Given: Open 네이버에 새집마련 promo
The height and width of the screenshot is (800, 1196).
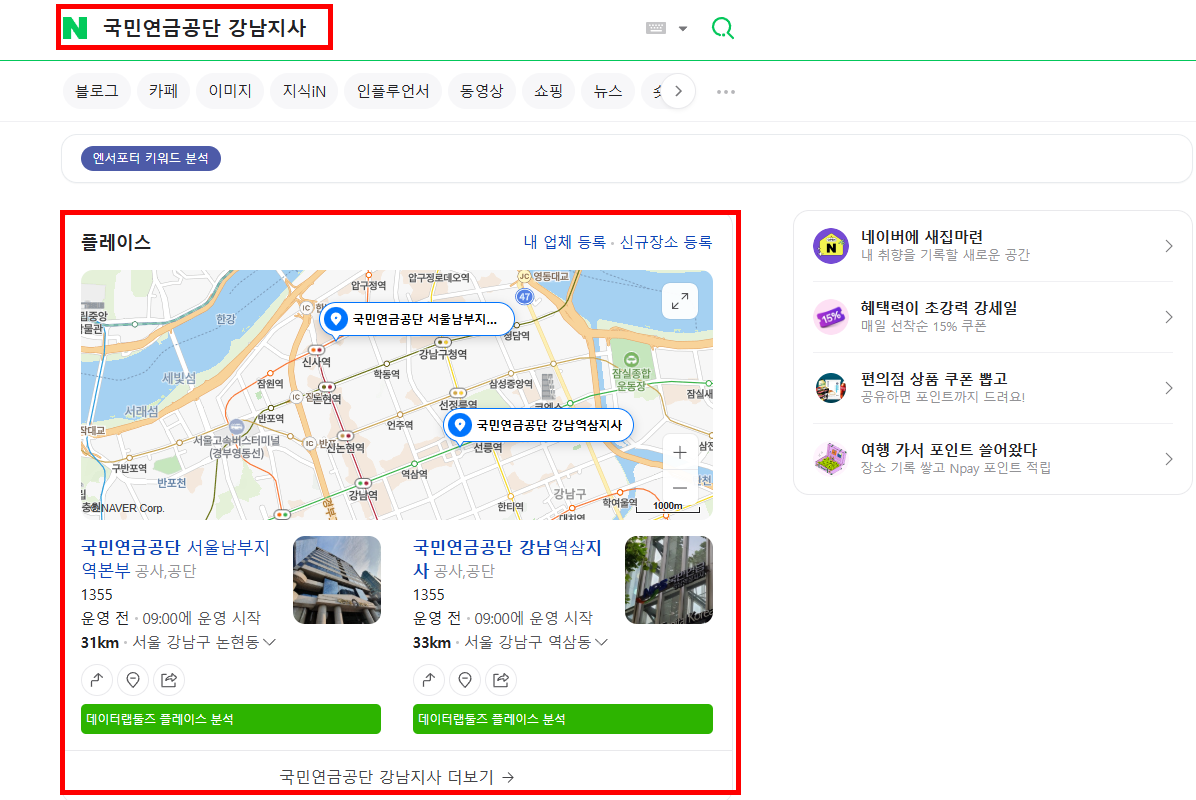Looking at the screenshot, I should (x=992, y=246).
